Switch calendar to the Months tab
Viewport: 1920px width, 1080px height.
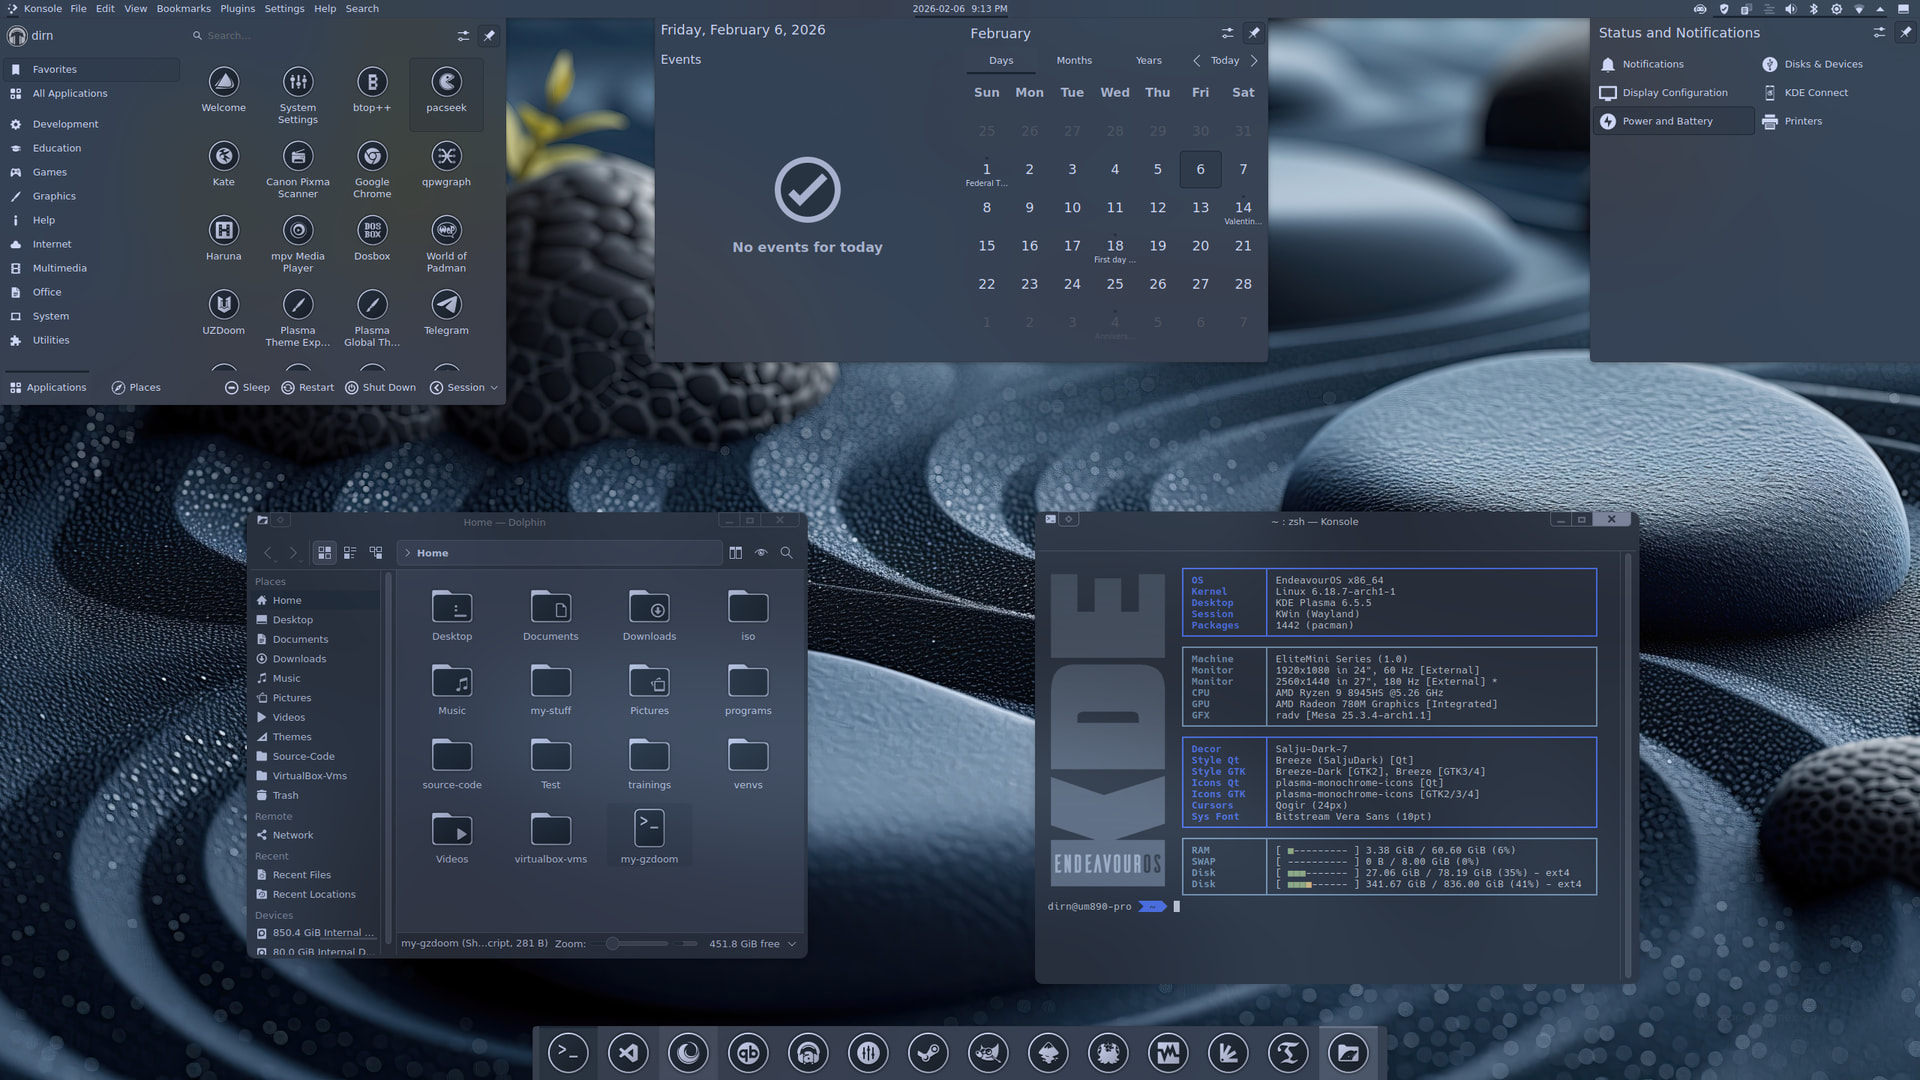(1074, 61)
